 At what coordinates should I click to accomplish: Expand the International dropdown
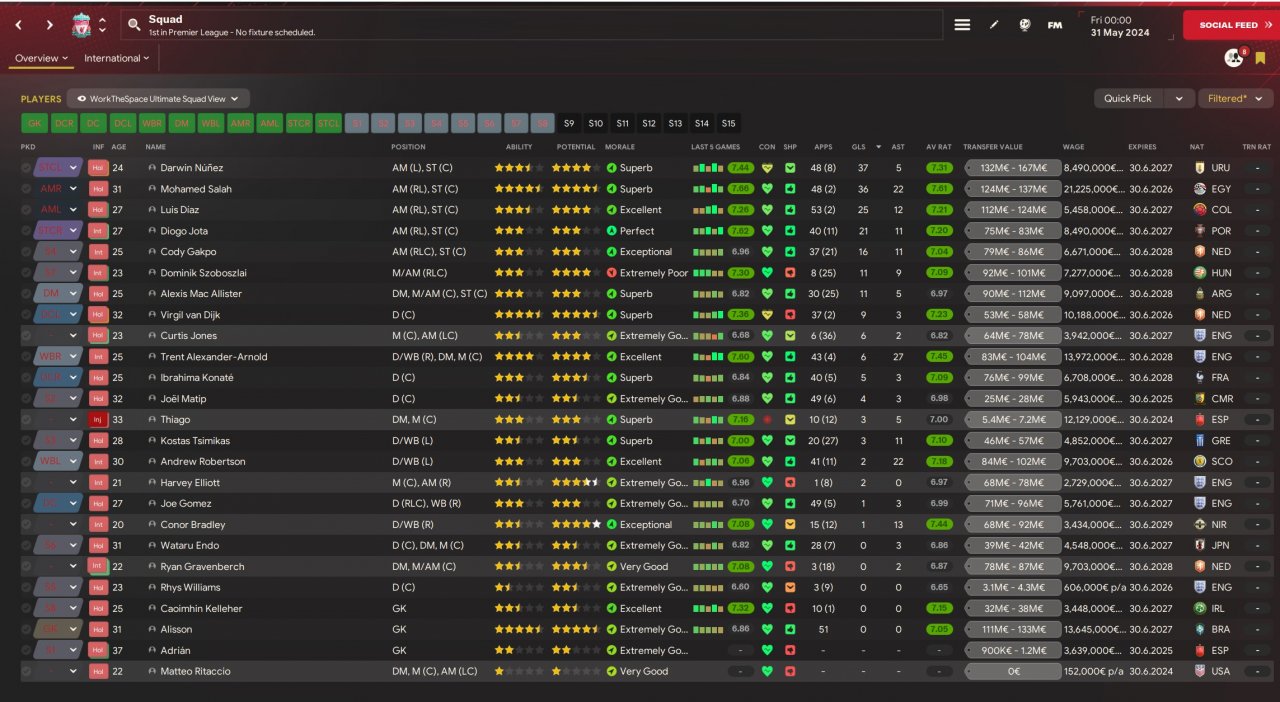(x=116, y=58)
